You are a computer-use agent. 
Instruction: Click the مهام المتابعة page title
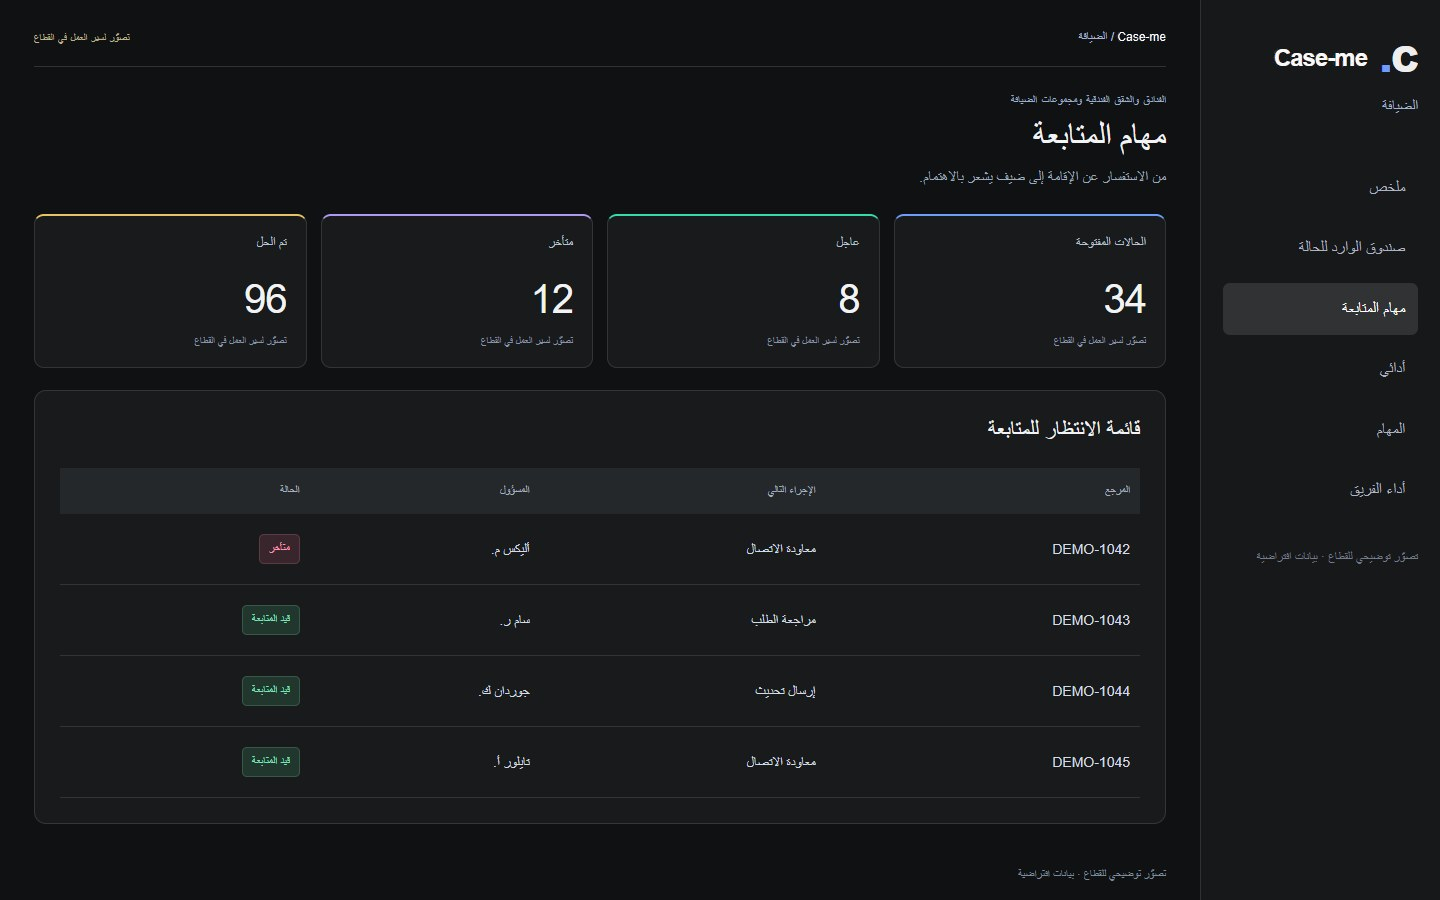click(x=1099, y=135)
